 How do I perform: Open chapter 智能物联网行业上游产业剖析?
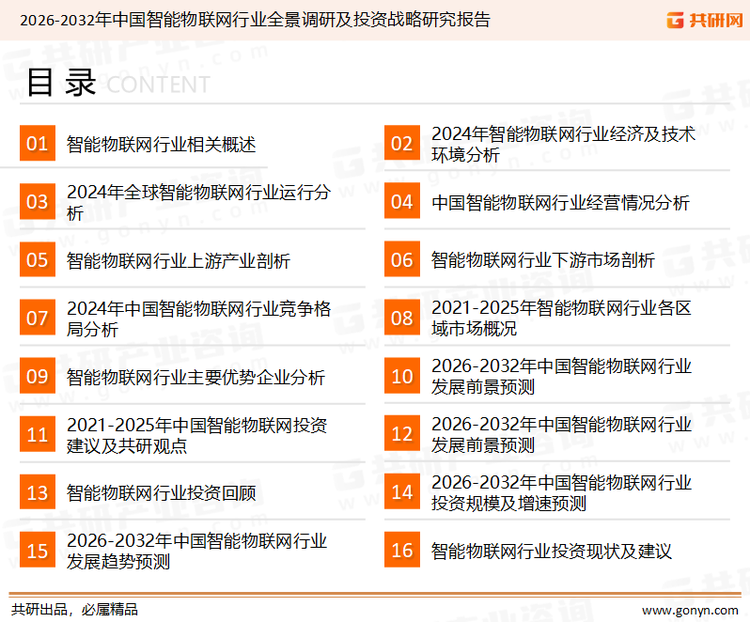[x=178, y=261]
